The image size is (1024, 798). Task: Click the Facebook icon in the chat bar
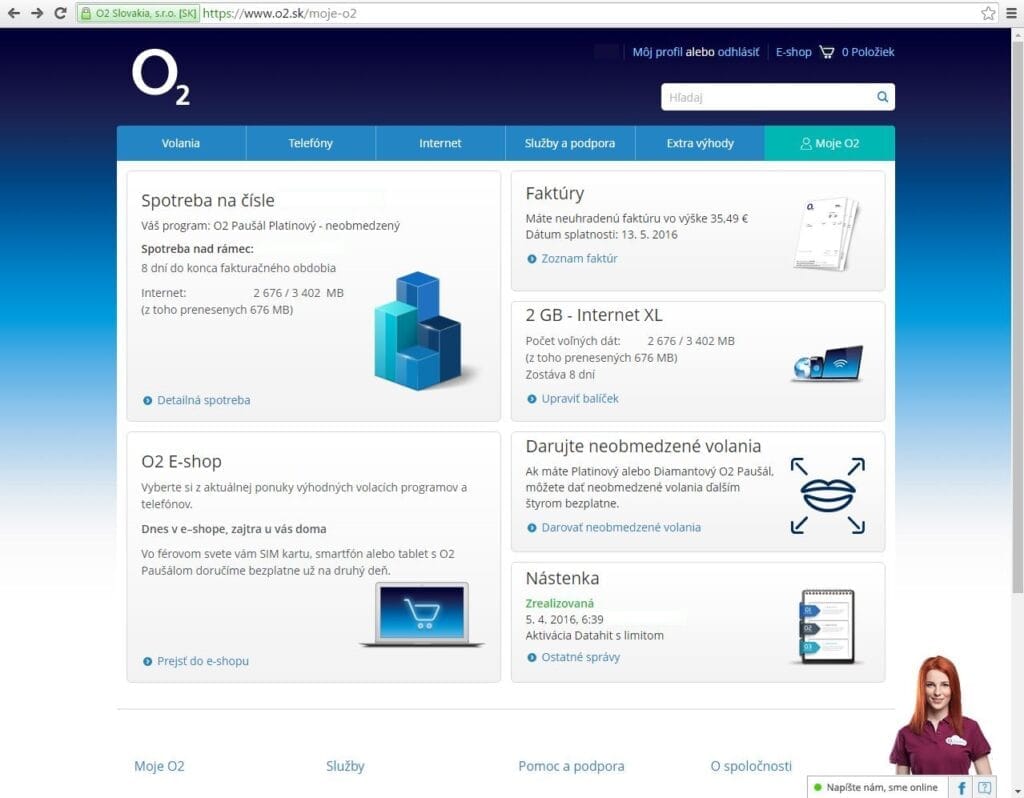point(961,787)
